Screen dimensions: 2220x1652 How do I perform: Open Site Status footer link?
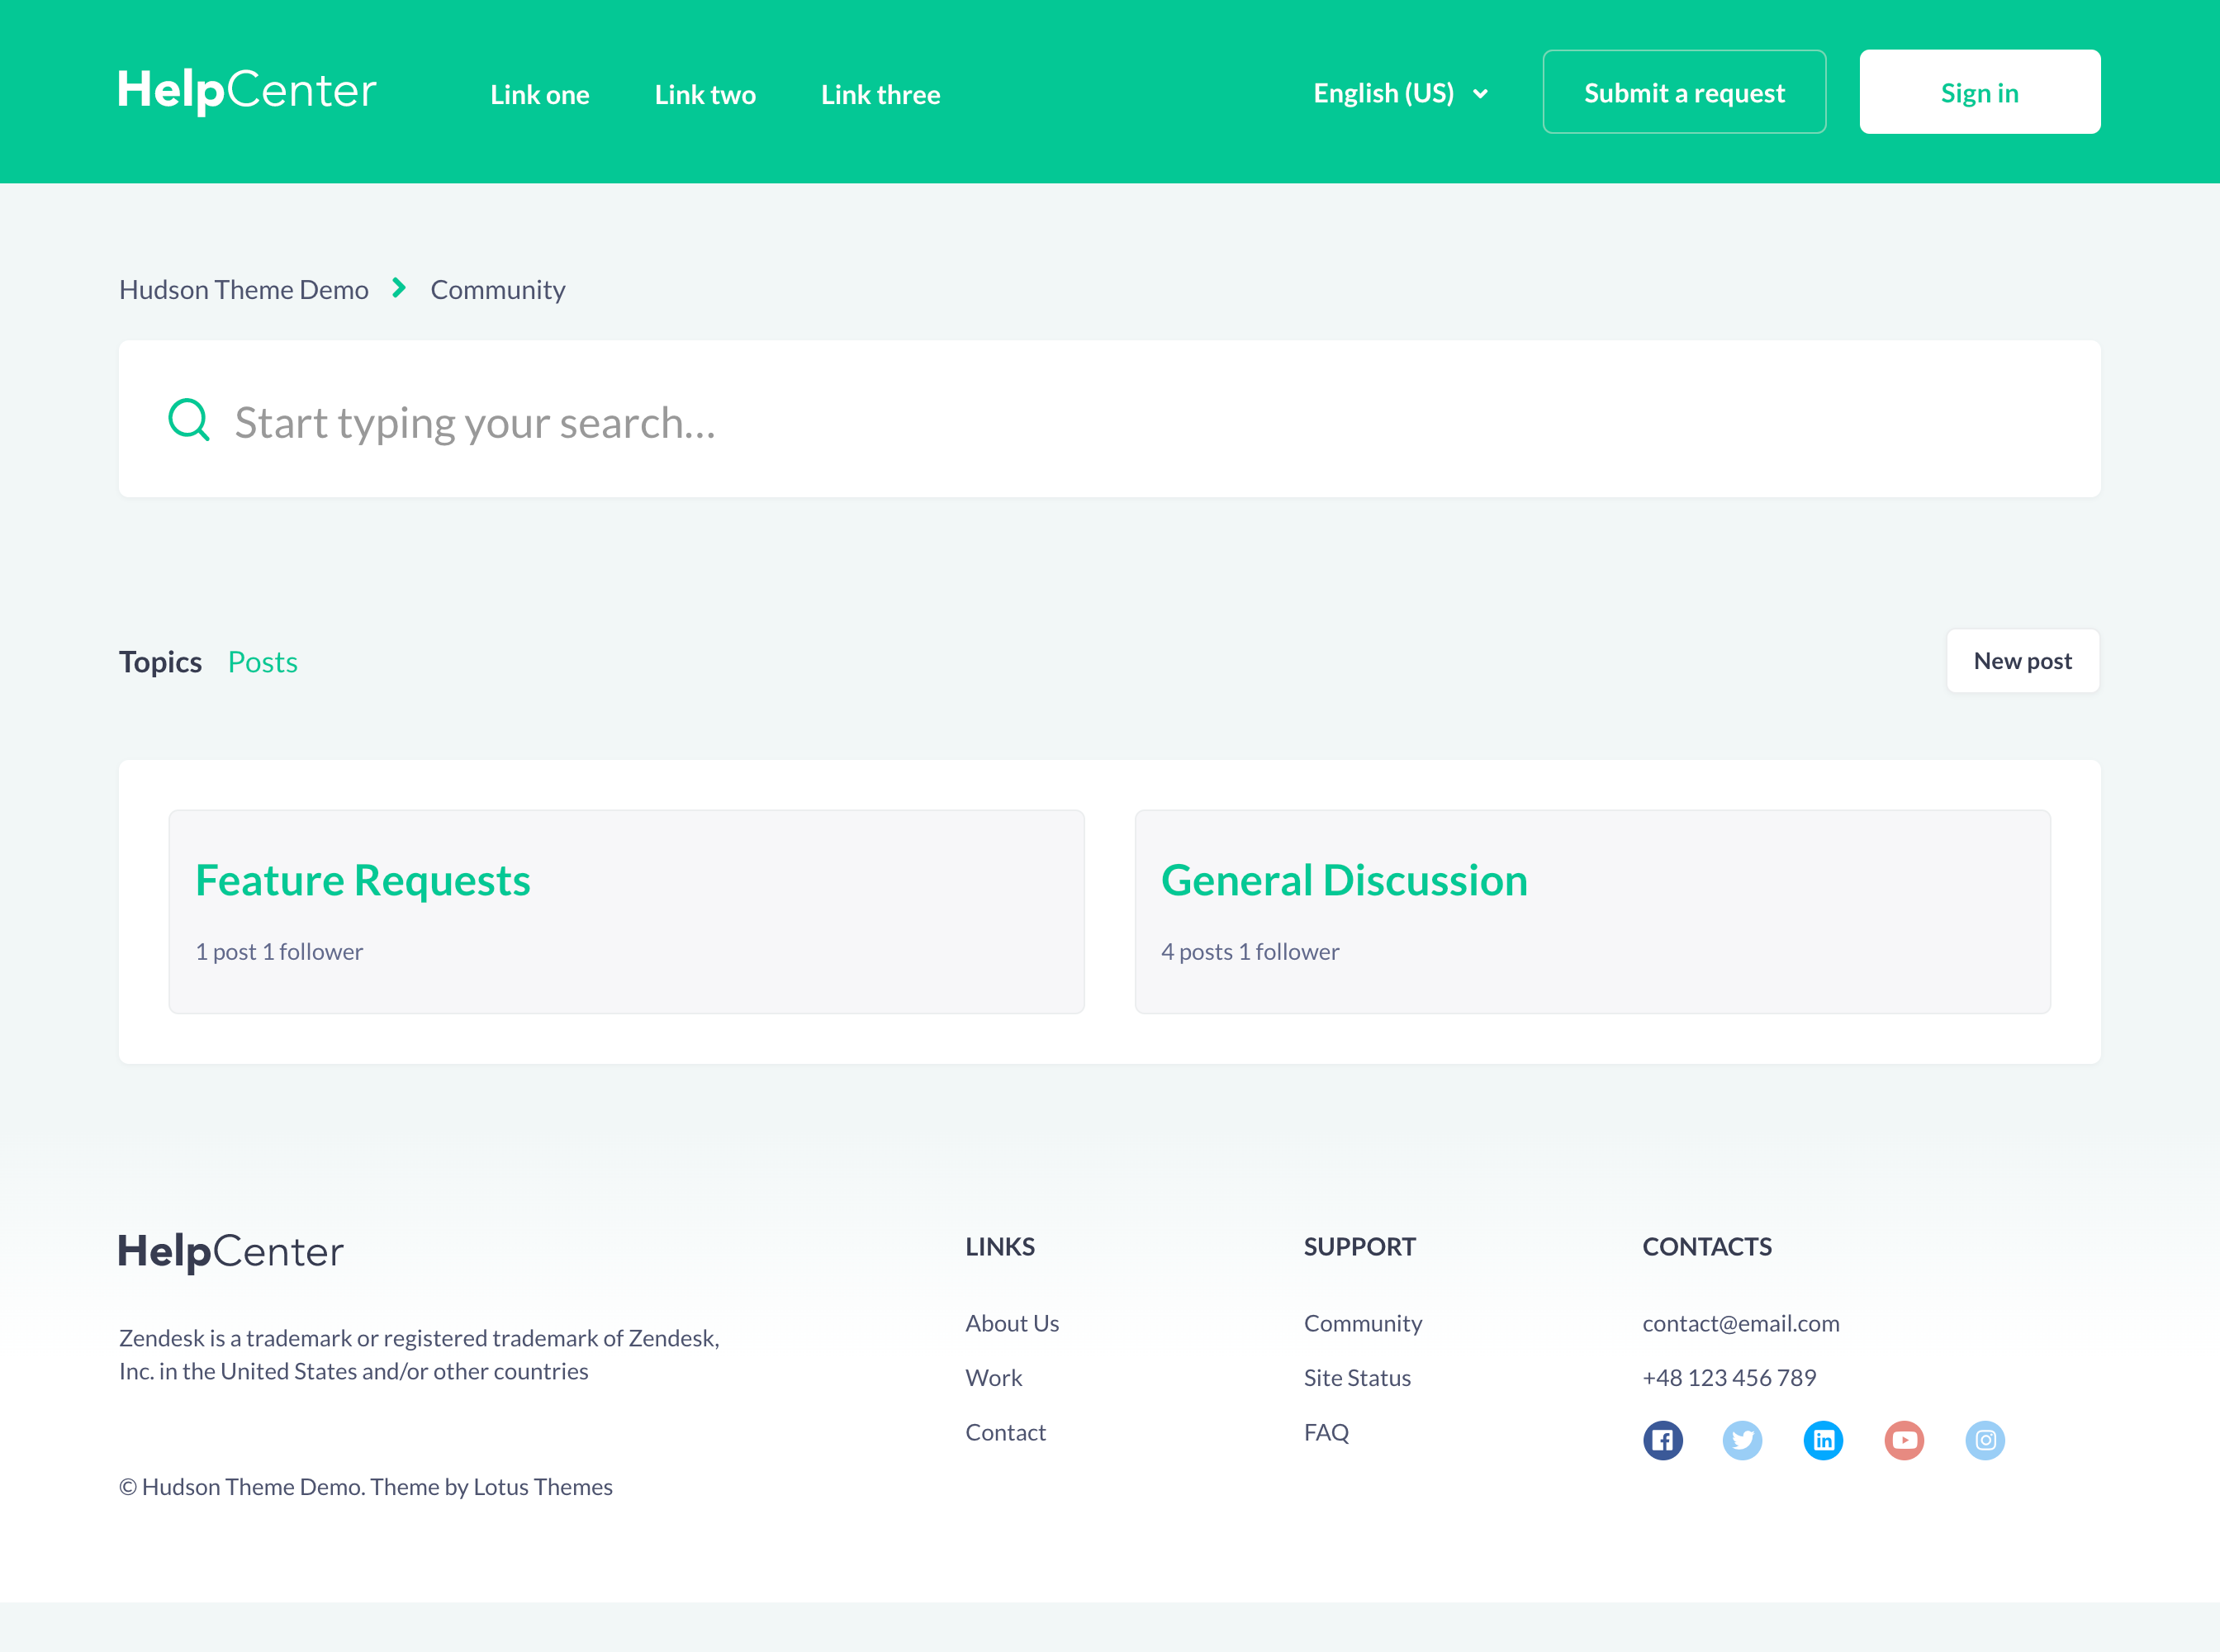pyautogui.click(x=1356, y=1378)
